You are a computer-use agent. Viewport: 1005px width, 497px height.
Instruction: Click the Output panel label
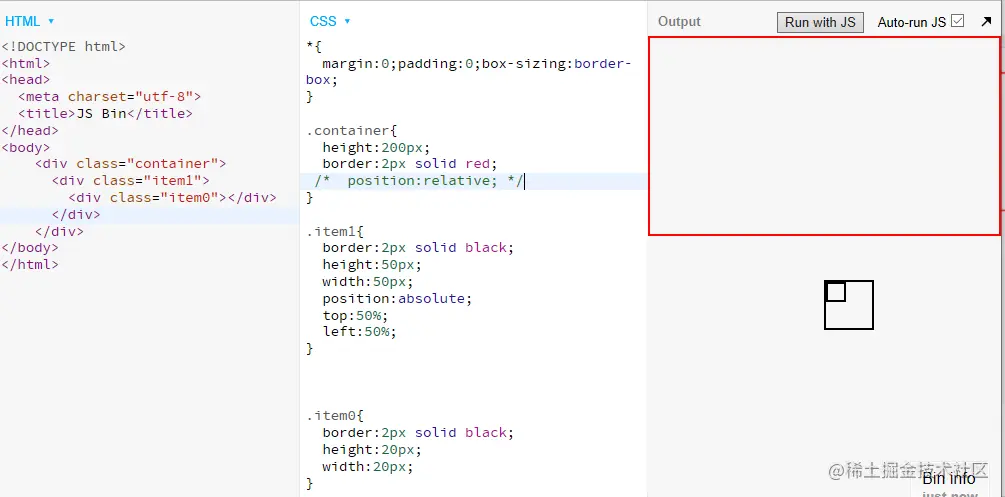click(679, 21)
